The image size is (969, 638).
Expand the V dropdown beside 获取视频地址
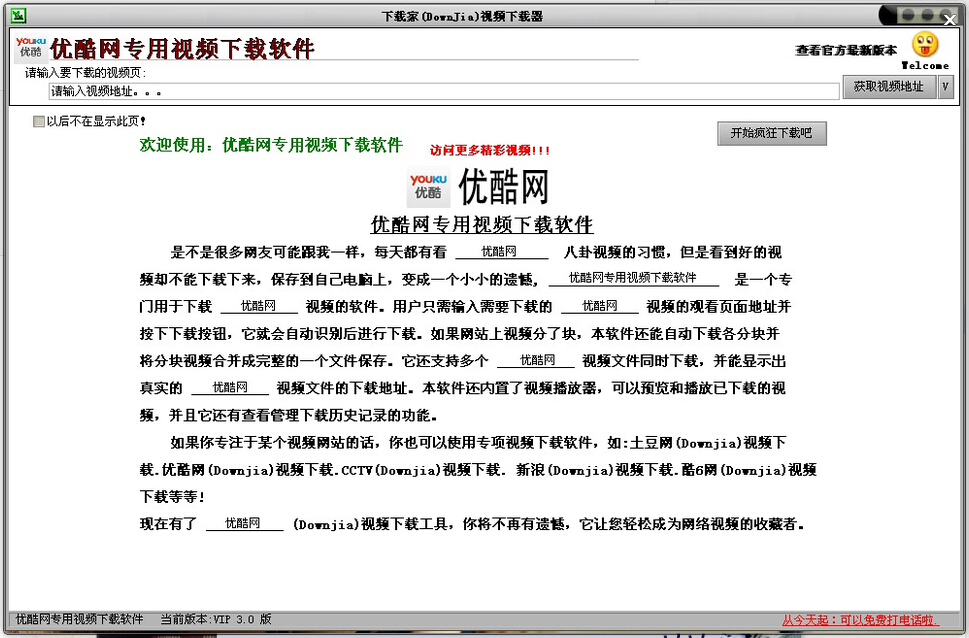[945, 88]
